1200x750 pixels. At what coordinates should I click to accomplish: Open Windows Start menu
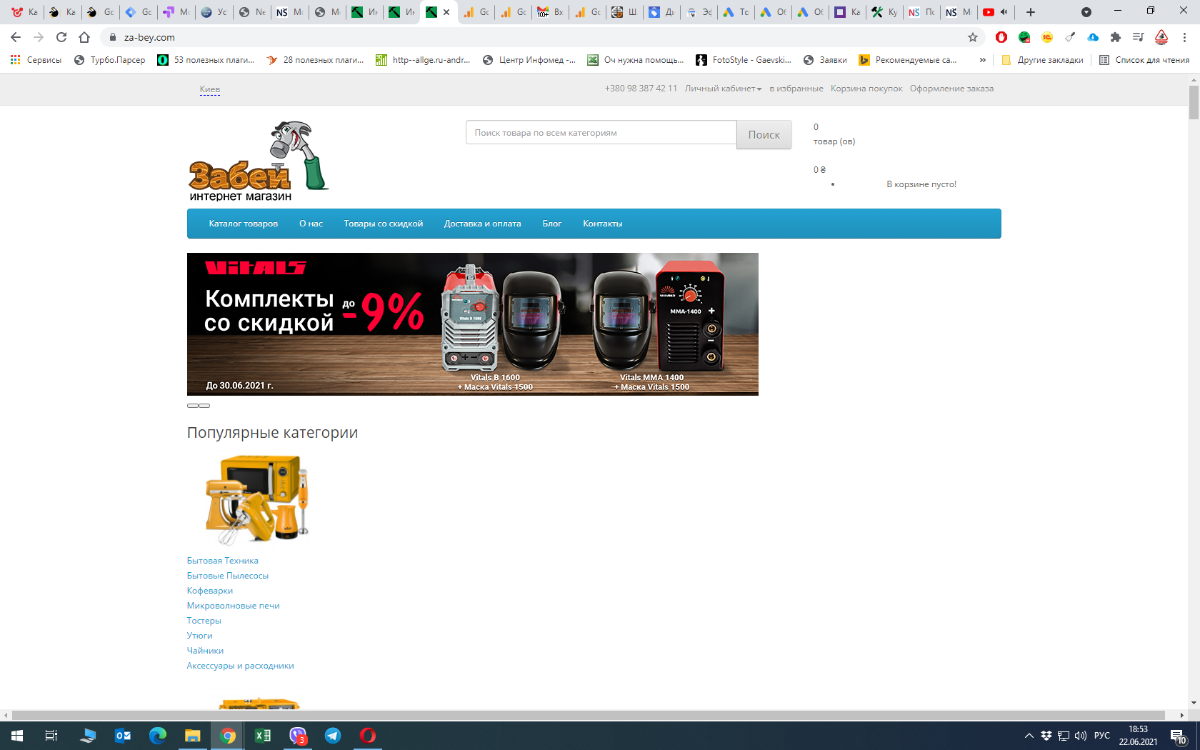[17, 735]
